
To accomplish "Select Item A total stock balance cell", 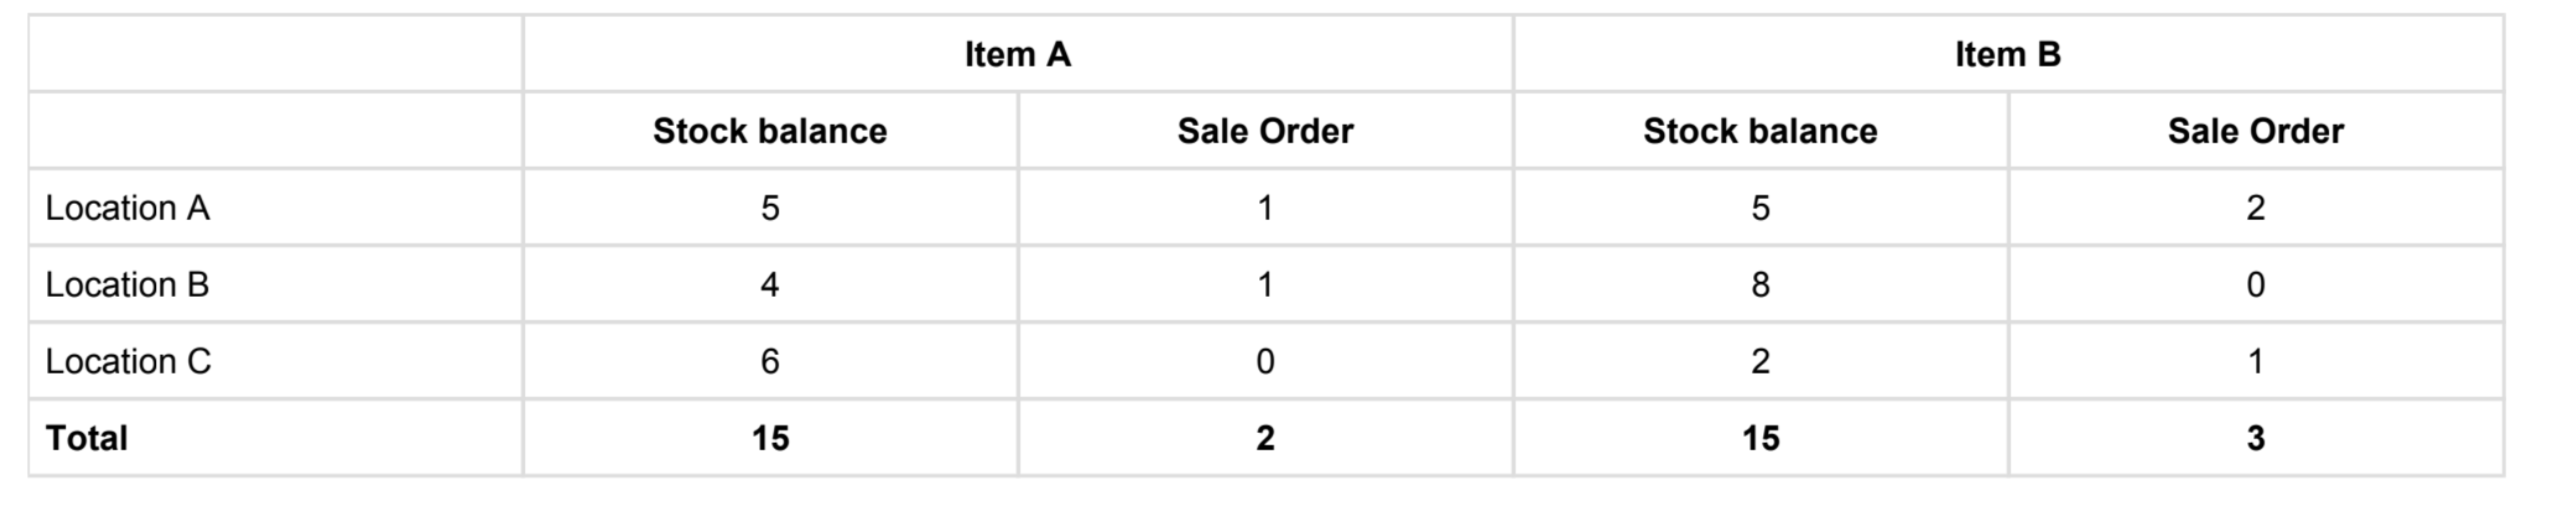I will point(769,438).
